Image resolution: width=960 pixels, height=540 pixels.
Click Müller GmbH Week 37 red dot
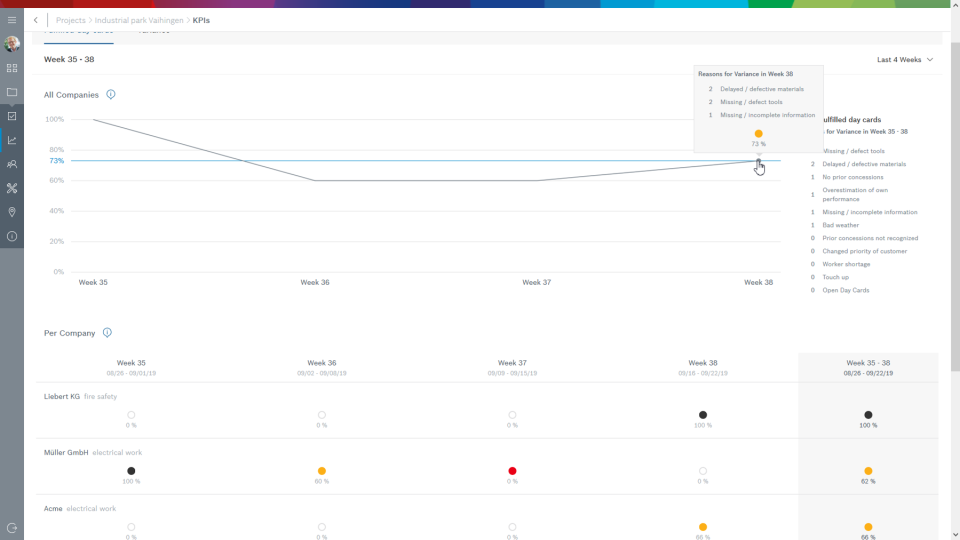512,471
